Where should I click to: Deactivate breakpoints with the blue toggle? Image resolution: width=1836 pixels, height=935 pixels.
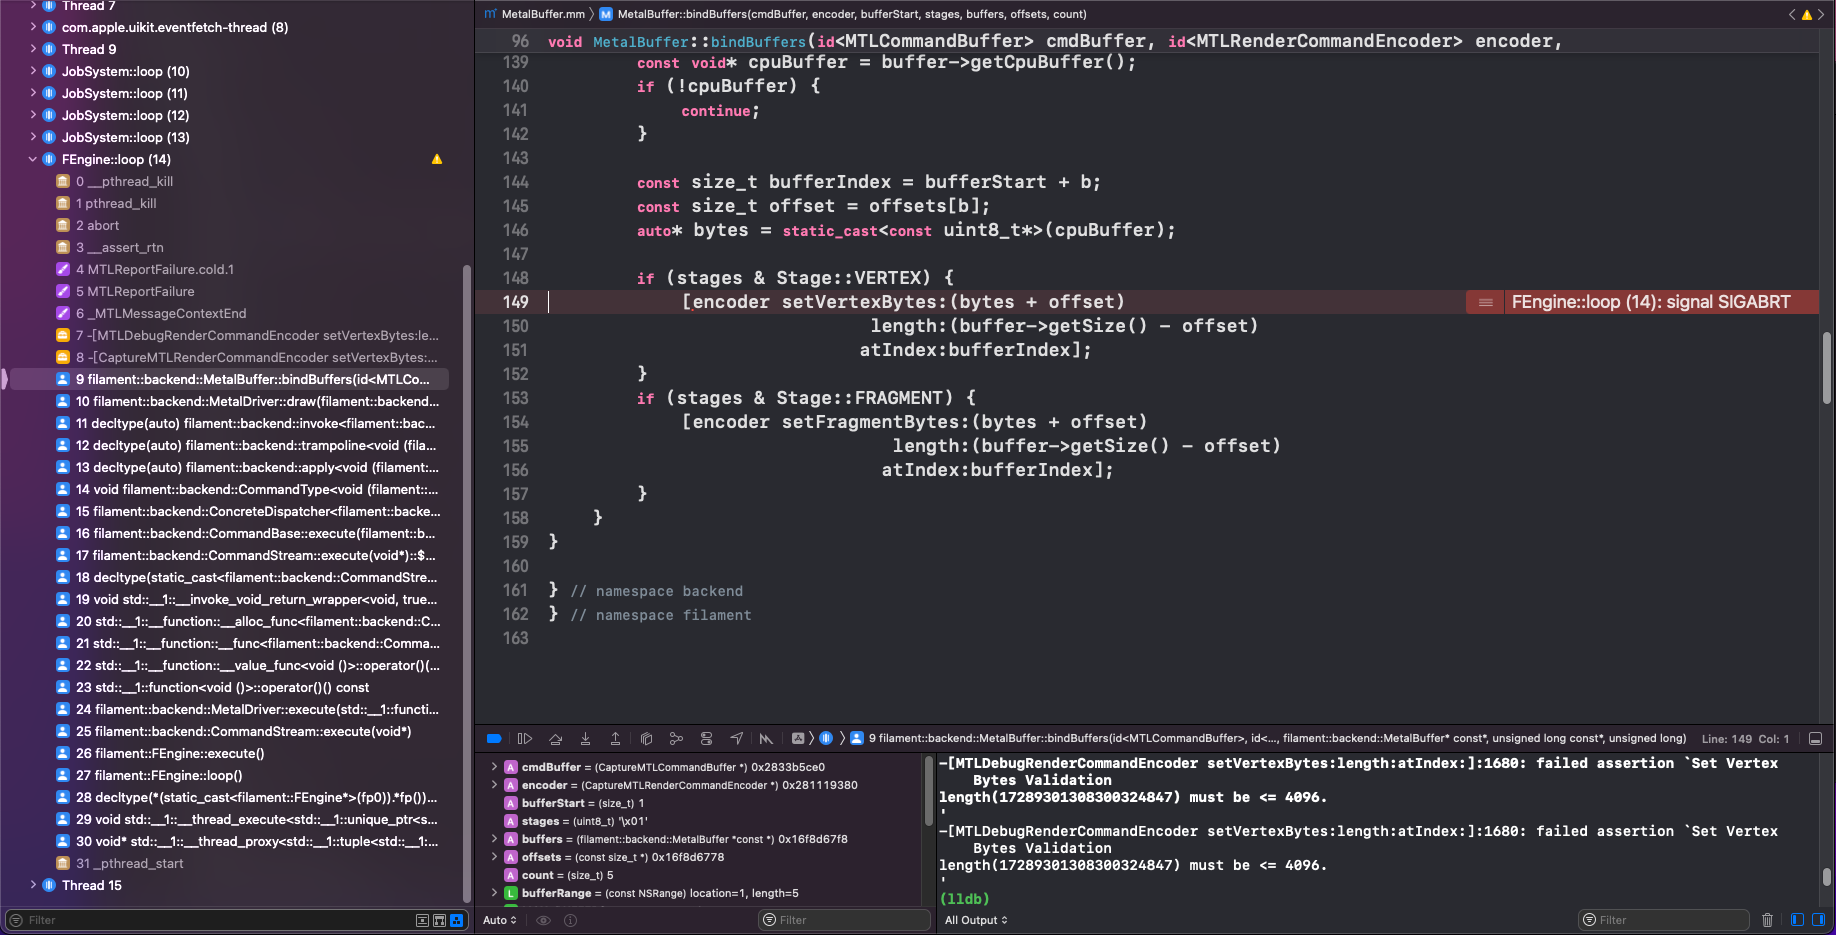[x=494, y=738]
